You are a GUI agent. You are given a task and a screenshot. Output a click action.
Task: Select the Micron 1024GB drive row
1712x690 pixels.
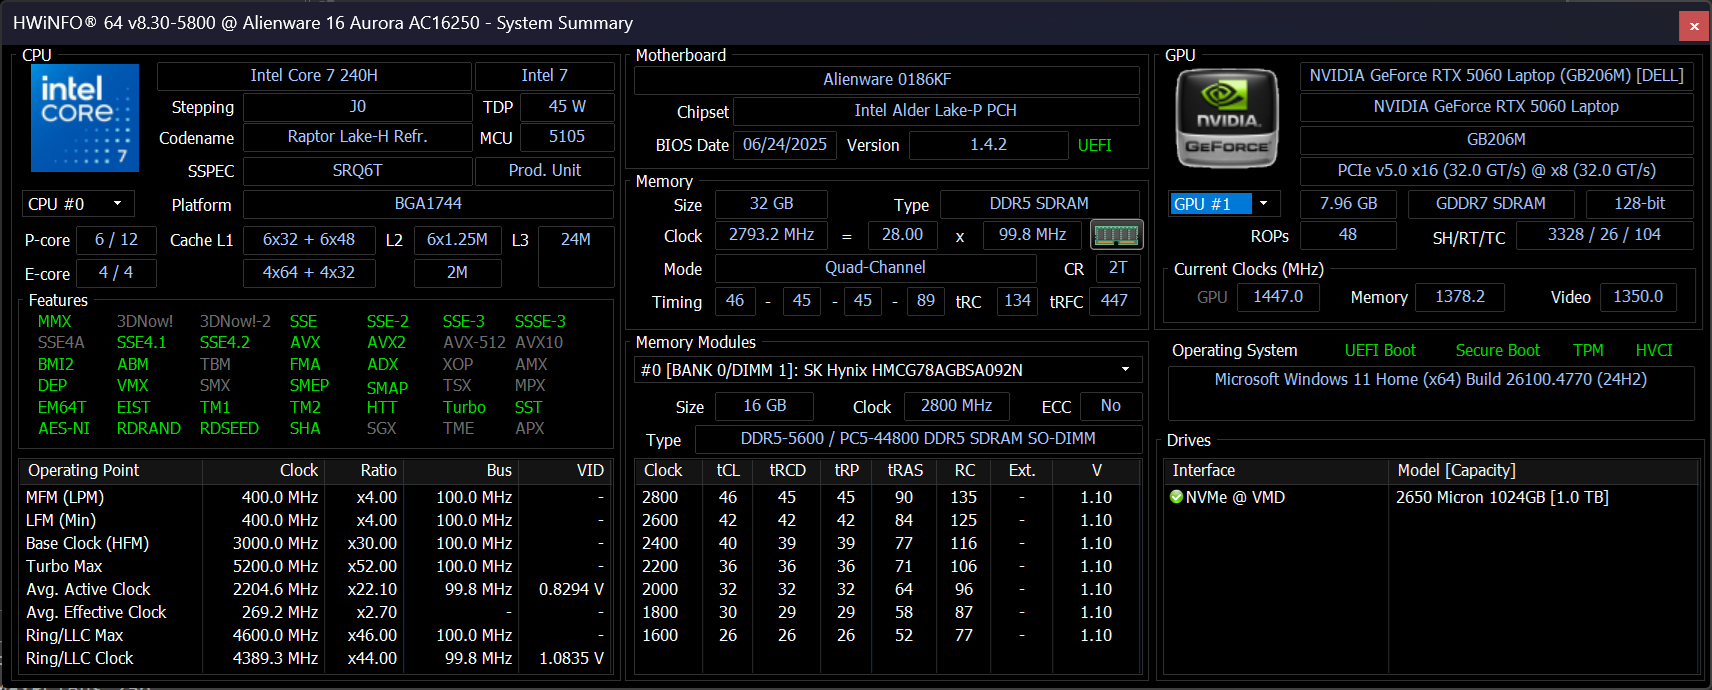1501,497
